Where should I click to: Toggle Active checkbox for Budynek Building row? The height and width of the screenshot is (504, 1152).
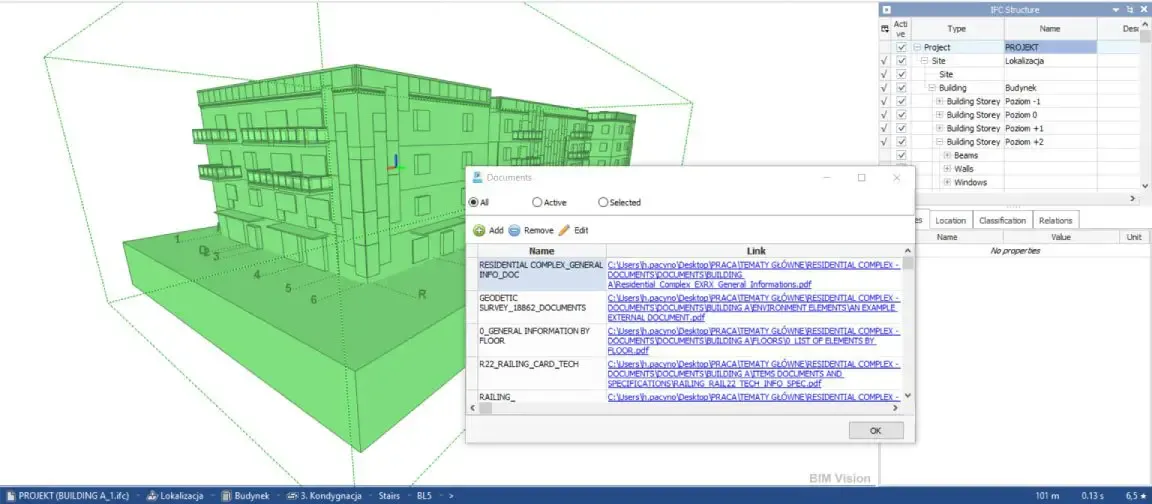(901, 87)
